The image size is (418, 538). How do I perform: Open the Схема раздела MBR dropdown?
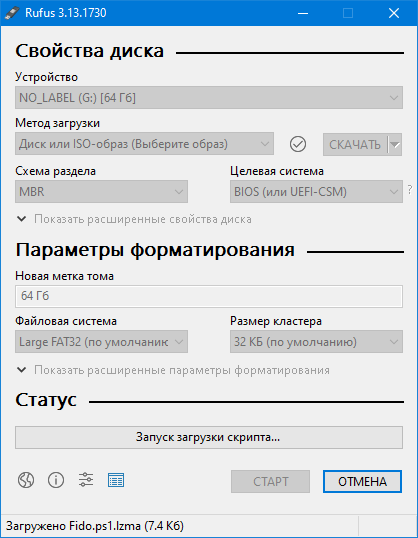[x=101, y=191]
